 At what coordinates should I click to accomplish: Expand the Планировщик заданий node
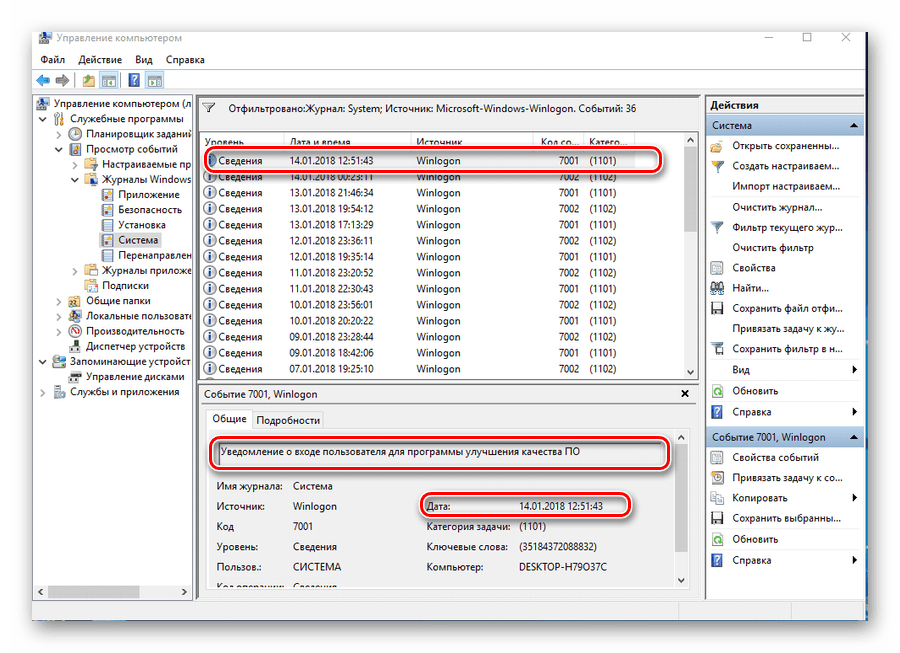(x=59, y=134)
